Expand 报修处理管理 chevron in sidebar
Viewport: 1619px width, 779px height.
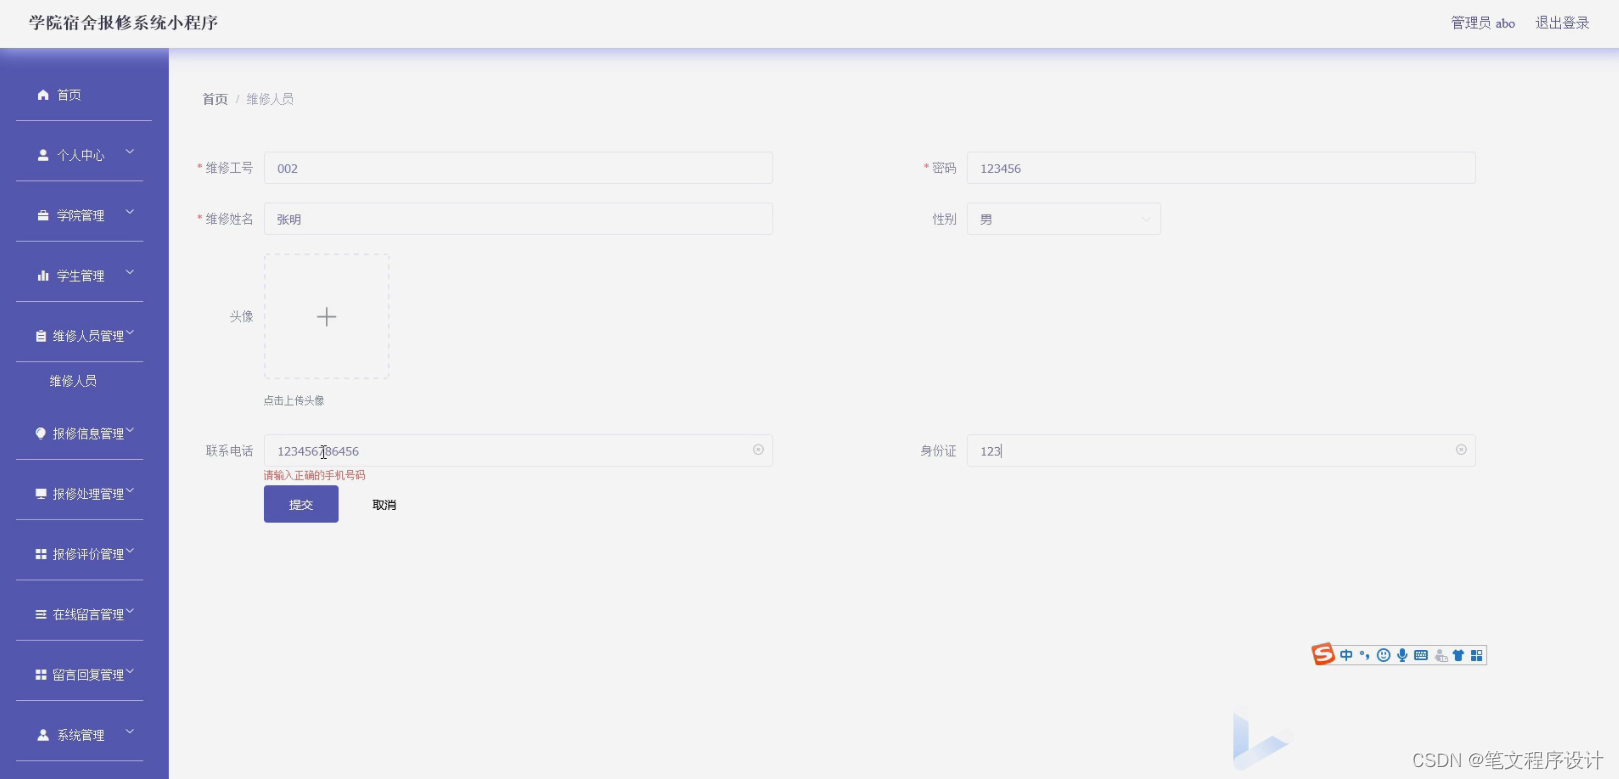[x=130, y=491]
